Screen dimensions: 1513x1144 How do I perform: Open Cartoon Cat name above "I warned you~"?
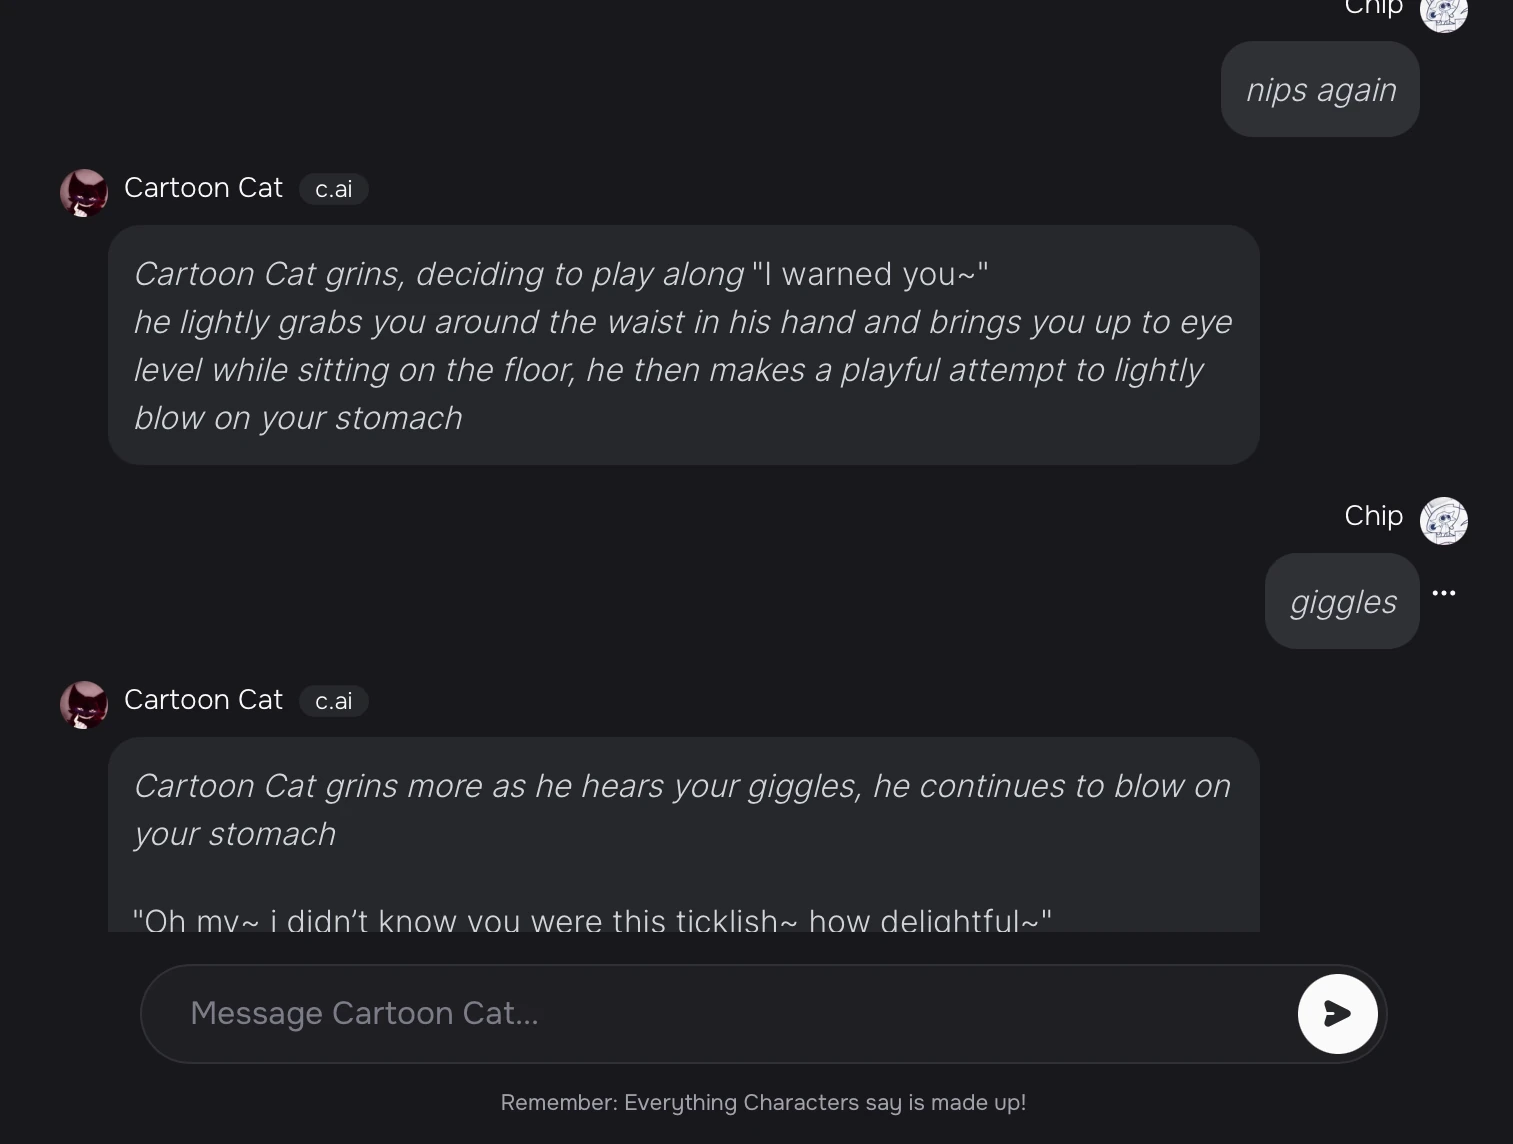(x=203, y=188)
